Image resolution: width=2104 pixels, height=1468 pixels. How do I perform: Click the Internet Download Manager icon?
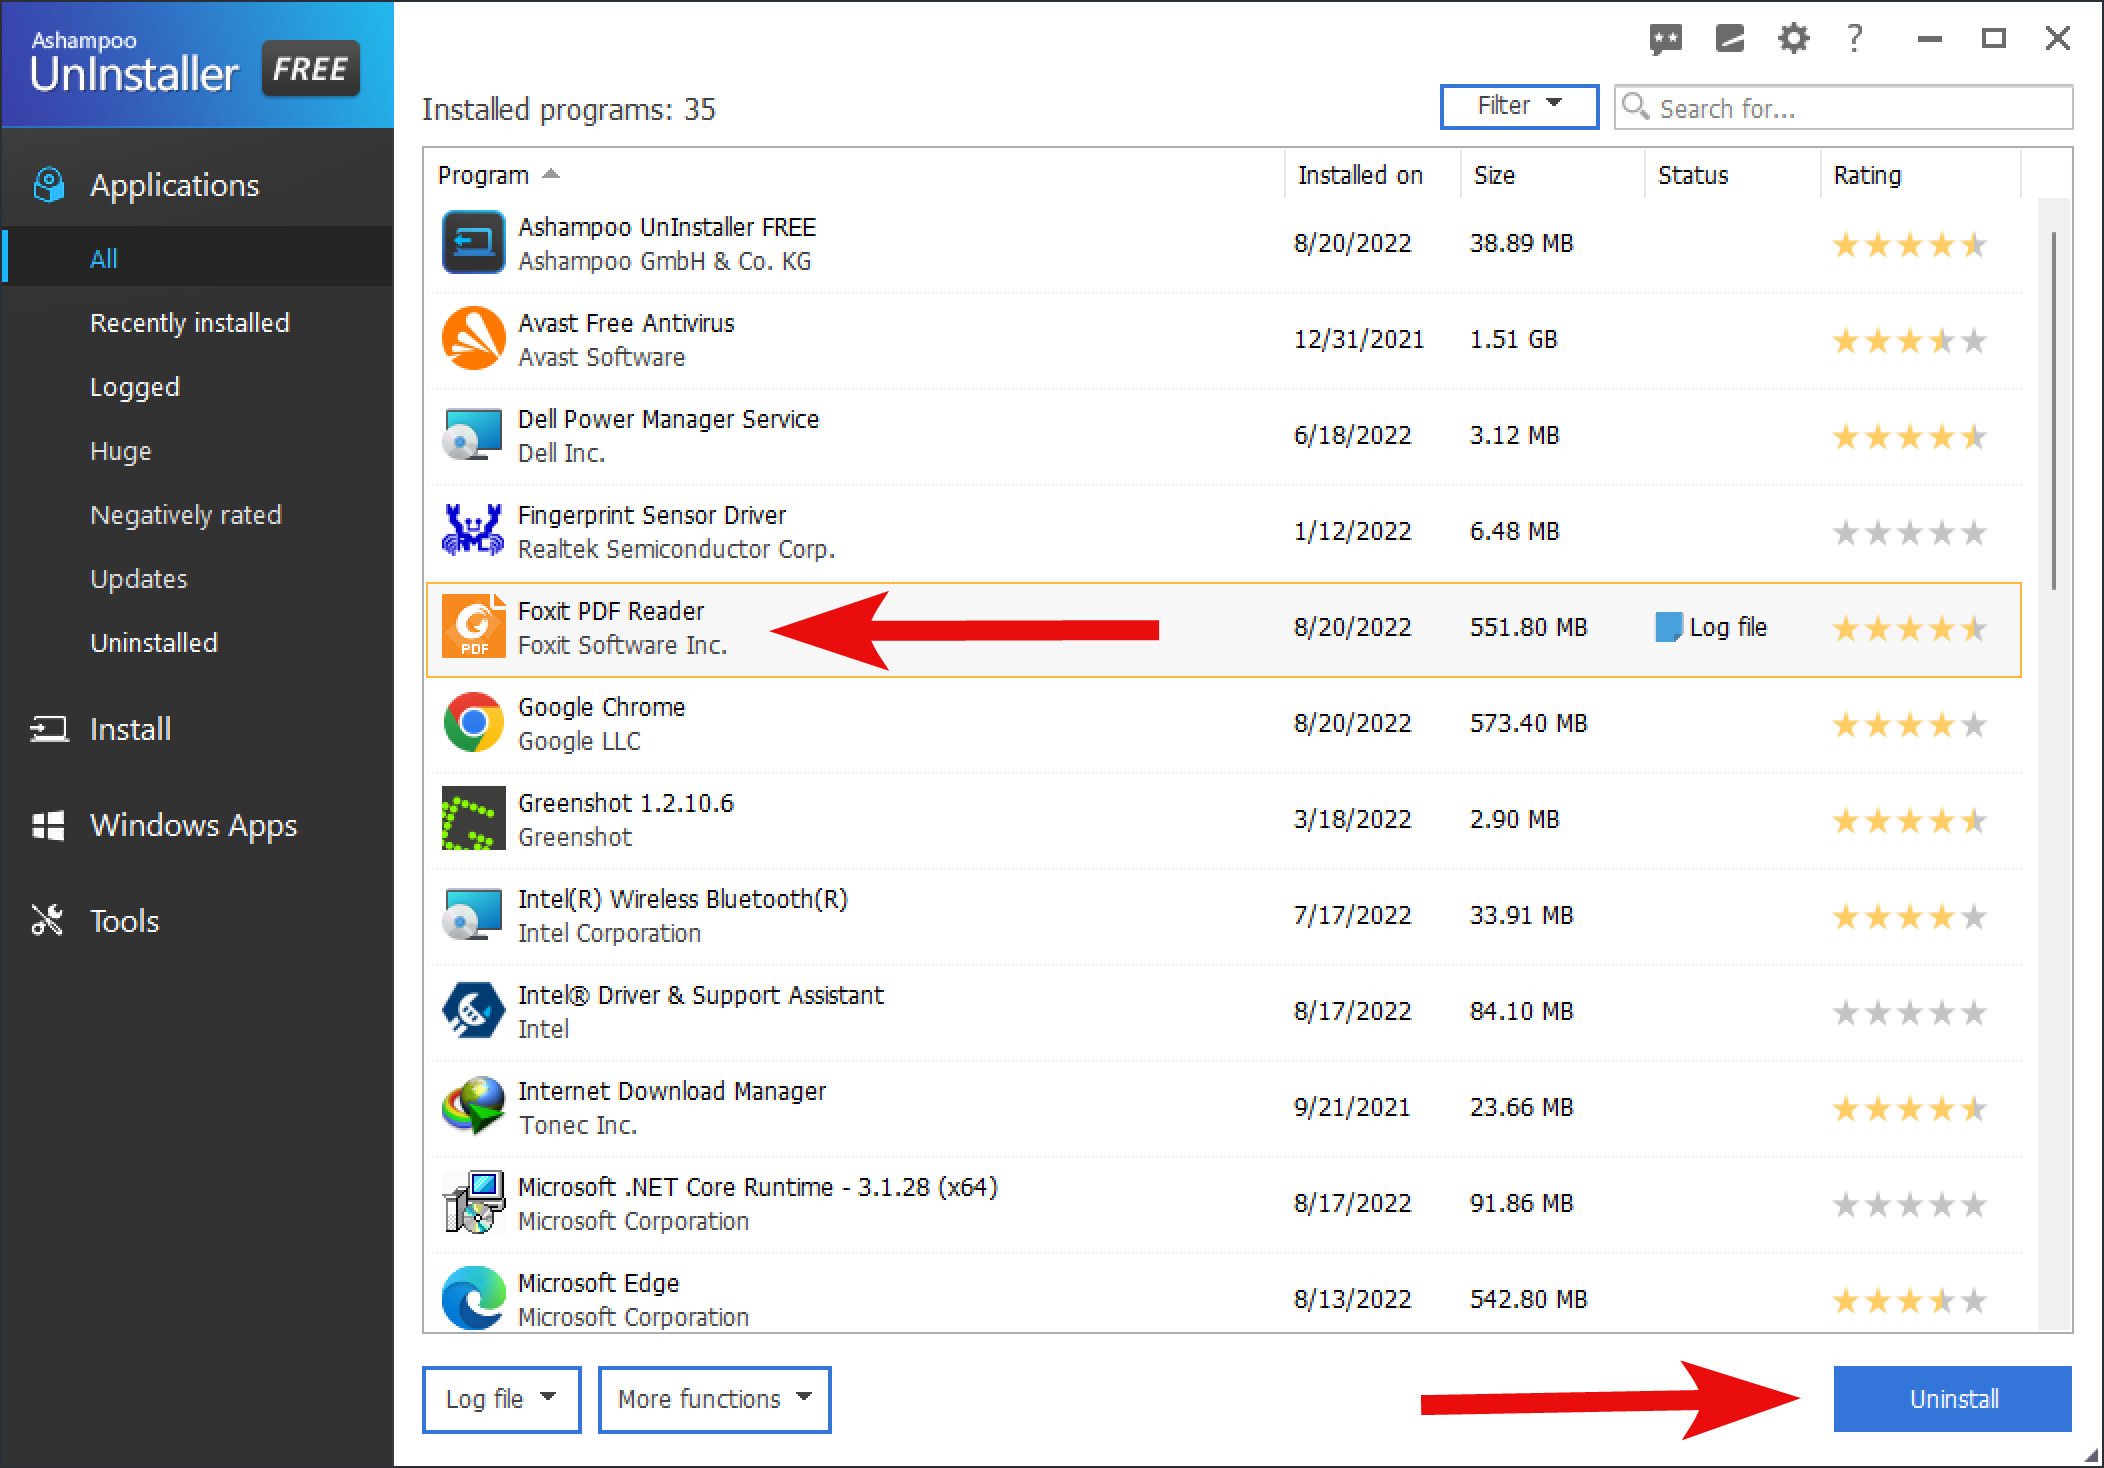(x=473, y=1106)
